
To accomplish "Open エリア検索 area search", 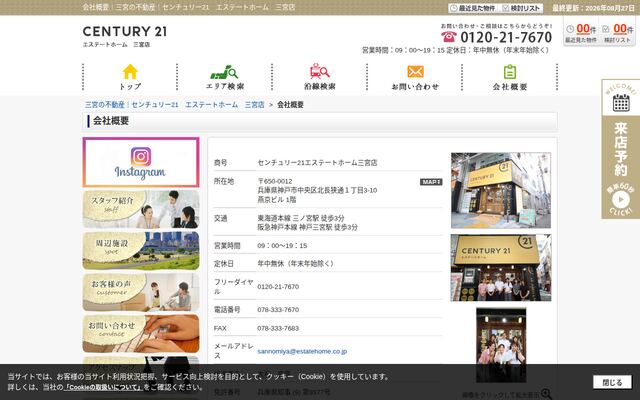I will [224, 77].
